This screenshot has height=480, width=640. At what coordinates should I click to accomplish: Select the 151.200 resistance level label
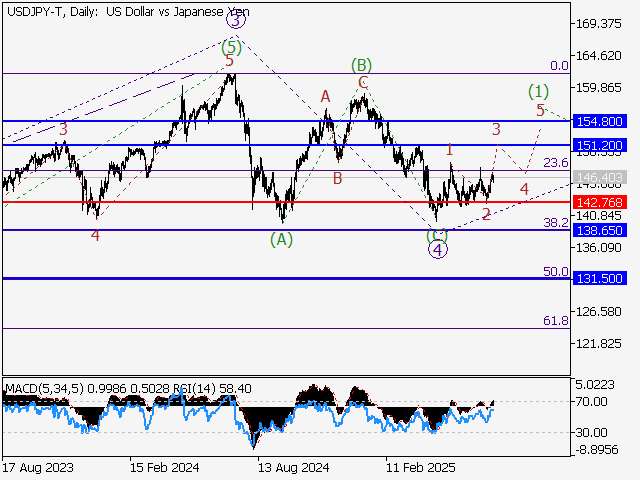click(x=600, y=145)
